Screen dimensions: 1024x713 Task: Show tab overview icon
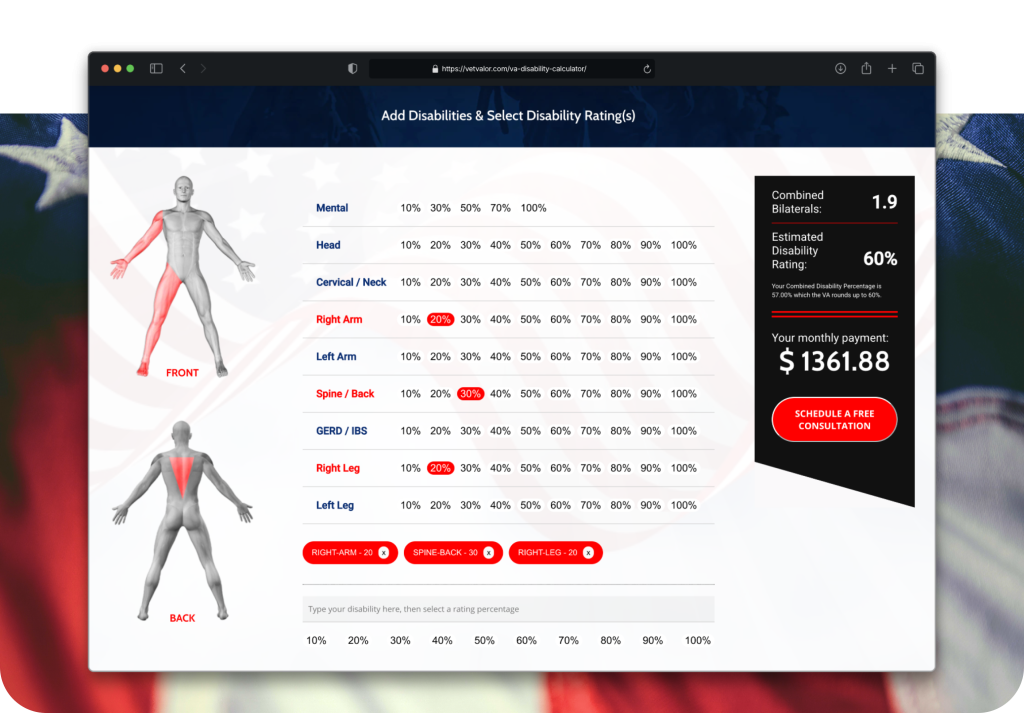[x=918, y=69]
